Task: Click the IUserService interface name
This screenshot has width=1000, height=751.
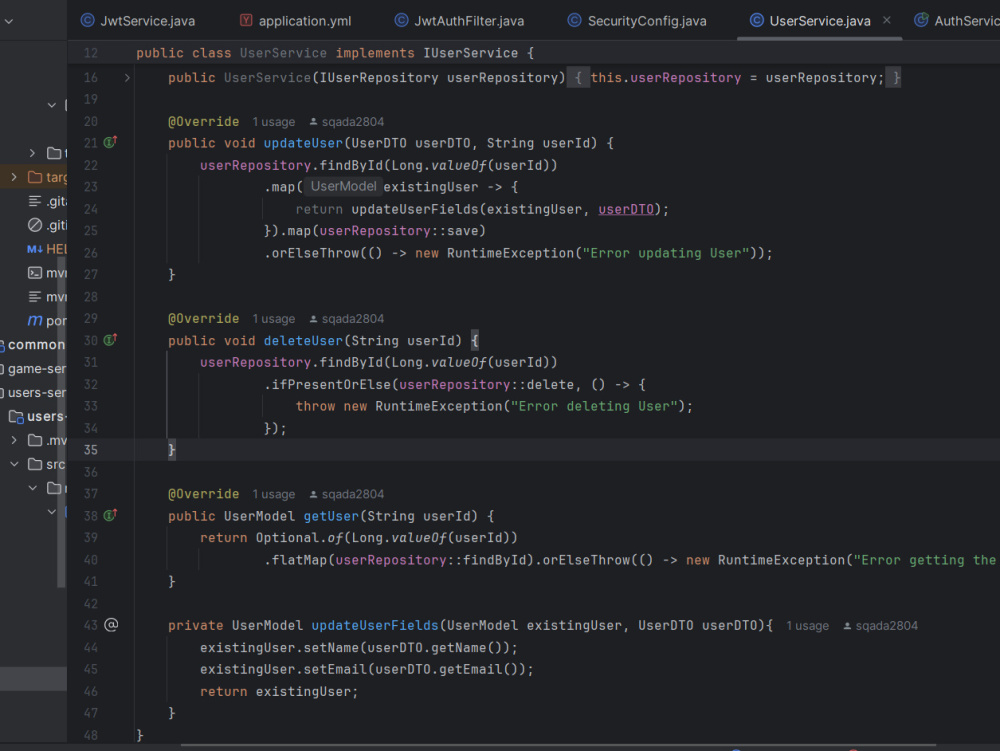Action: 471,53
